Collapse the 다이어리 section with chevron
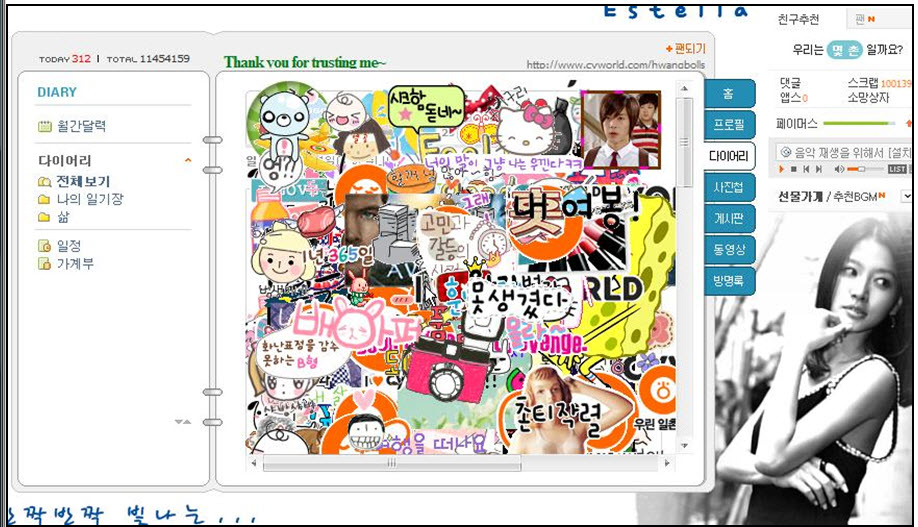The image size is (918, 527). tap(188, 160)
